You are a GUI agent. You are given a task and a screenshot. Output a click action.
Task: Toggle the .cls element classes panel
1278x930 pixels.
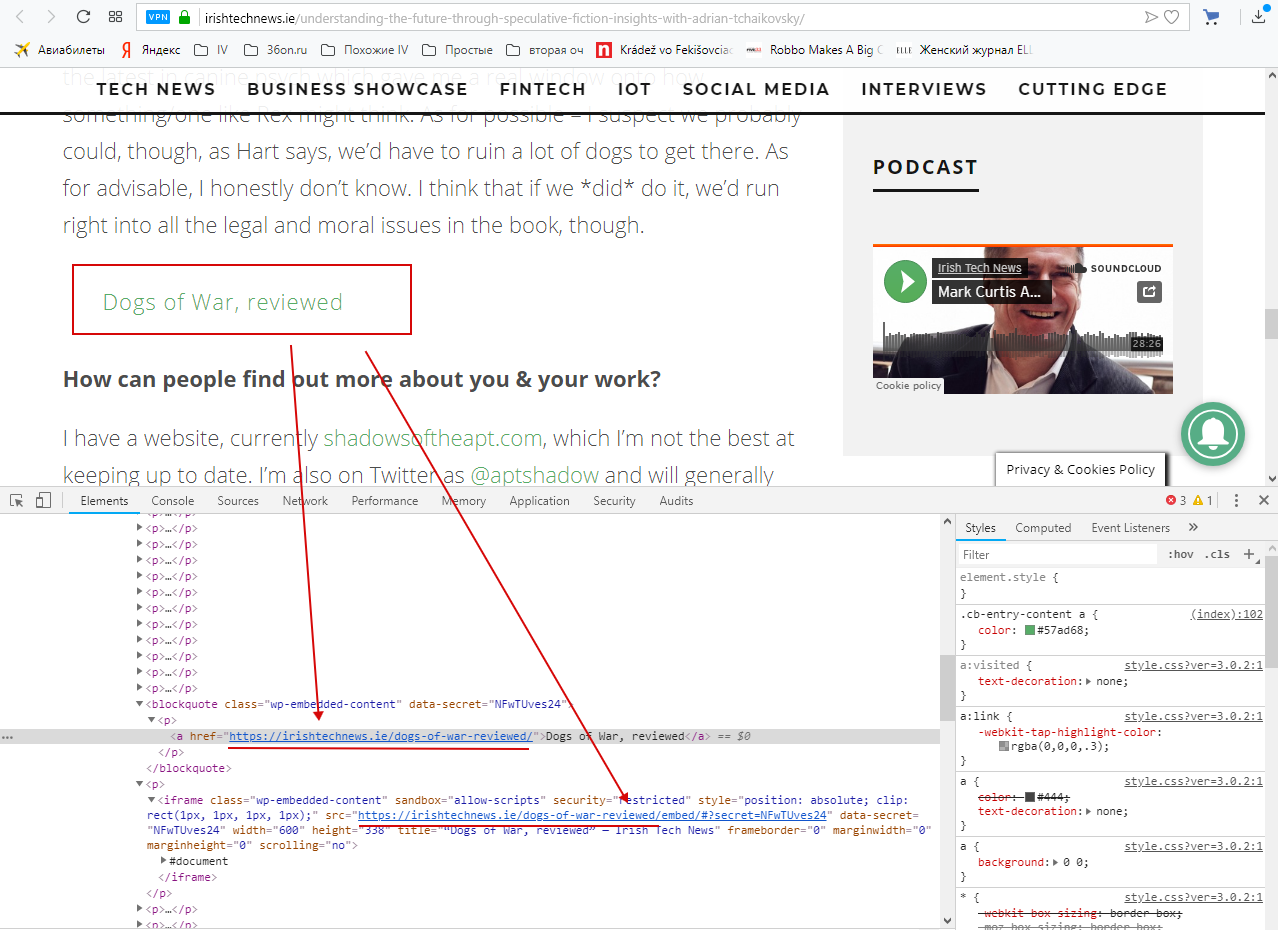click(1217, 555)
